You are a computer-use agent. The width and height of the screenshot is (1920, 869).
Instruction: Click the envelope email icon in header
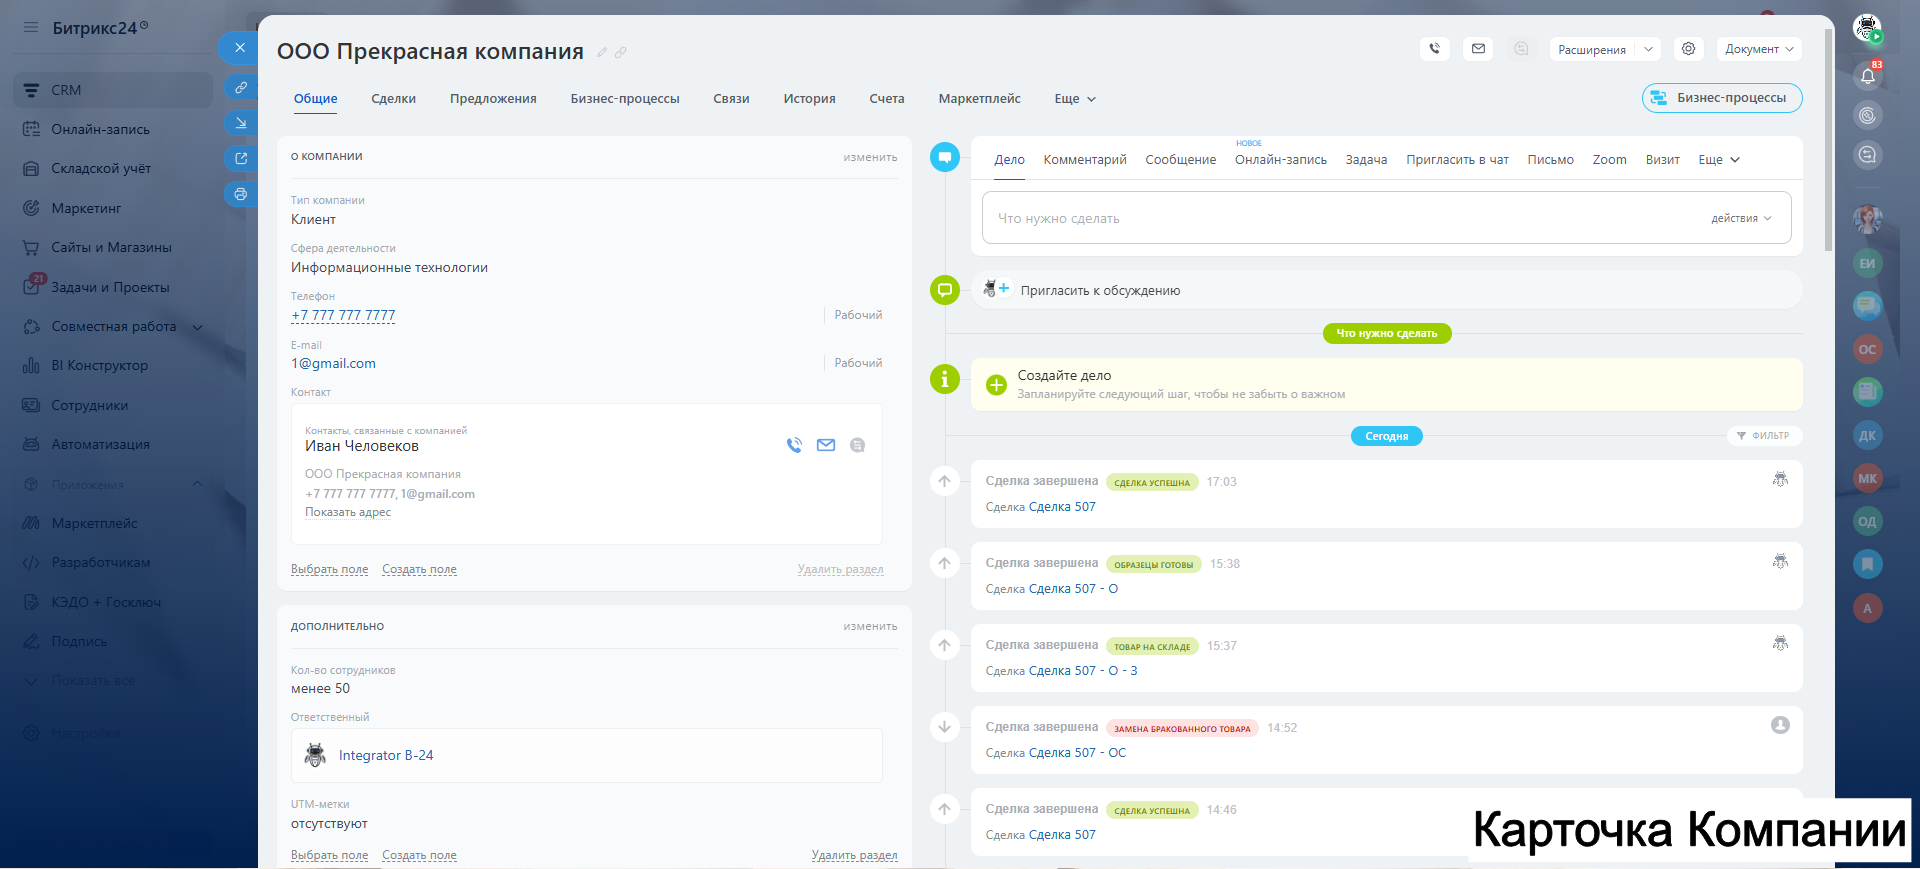pos(1478,49)
